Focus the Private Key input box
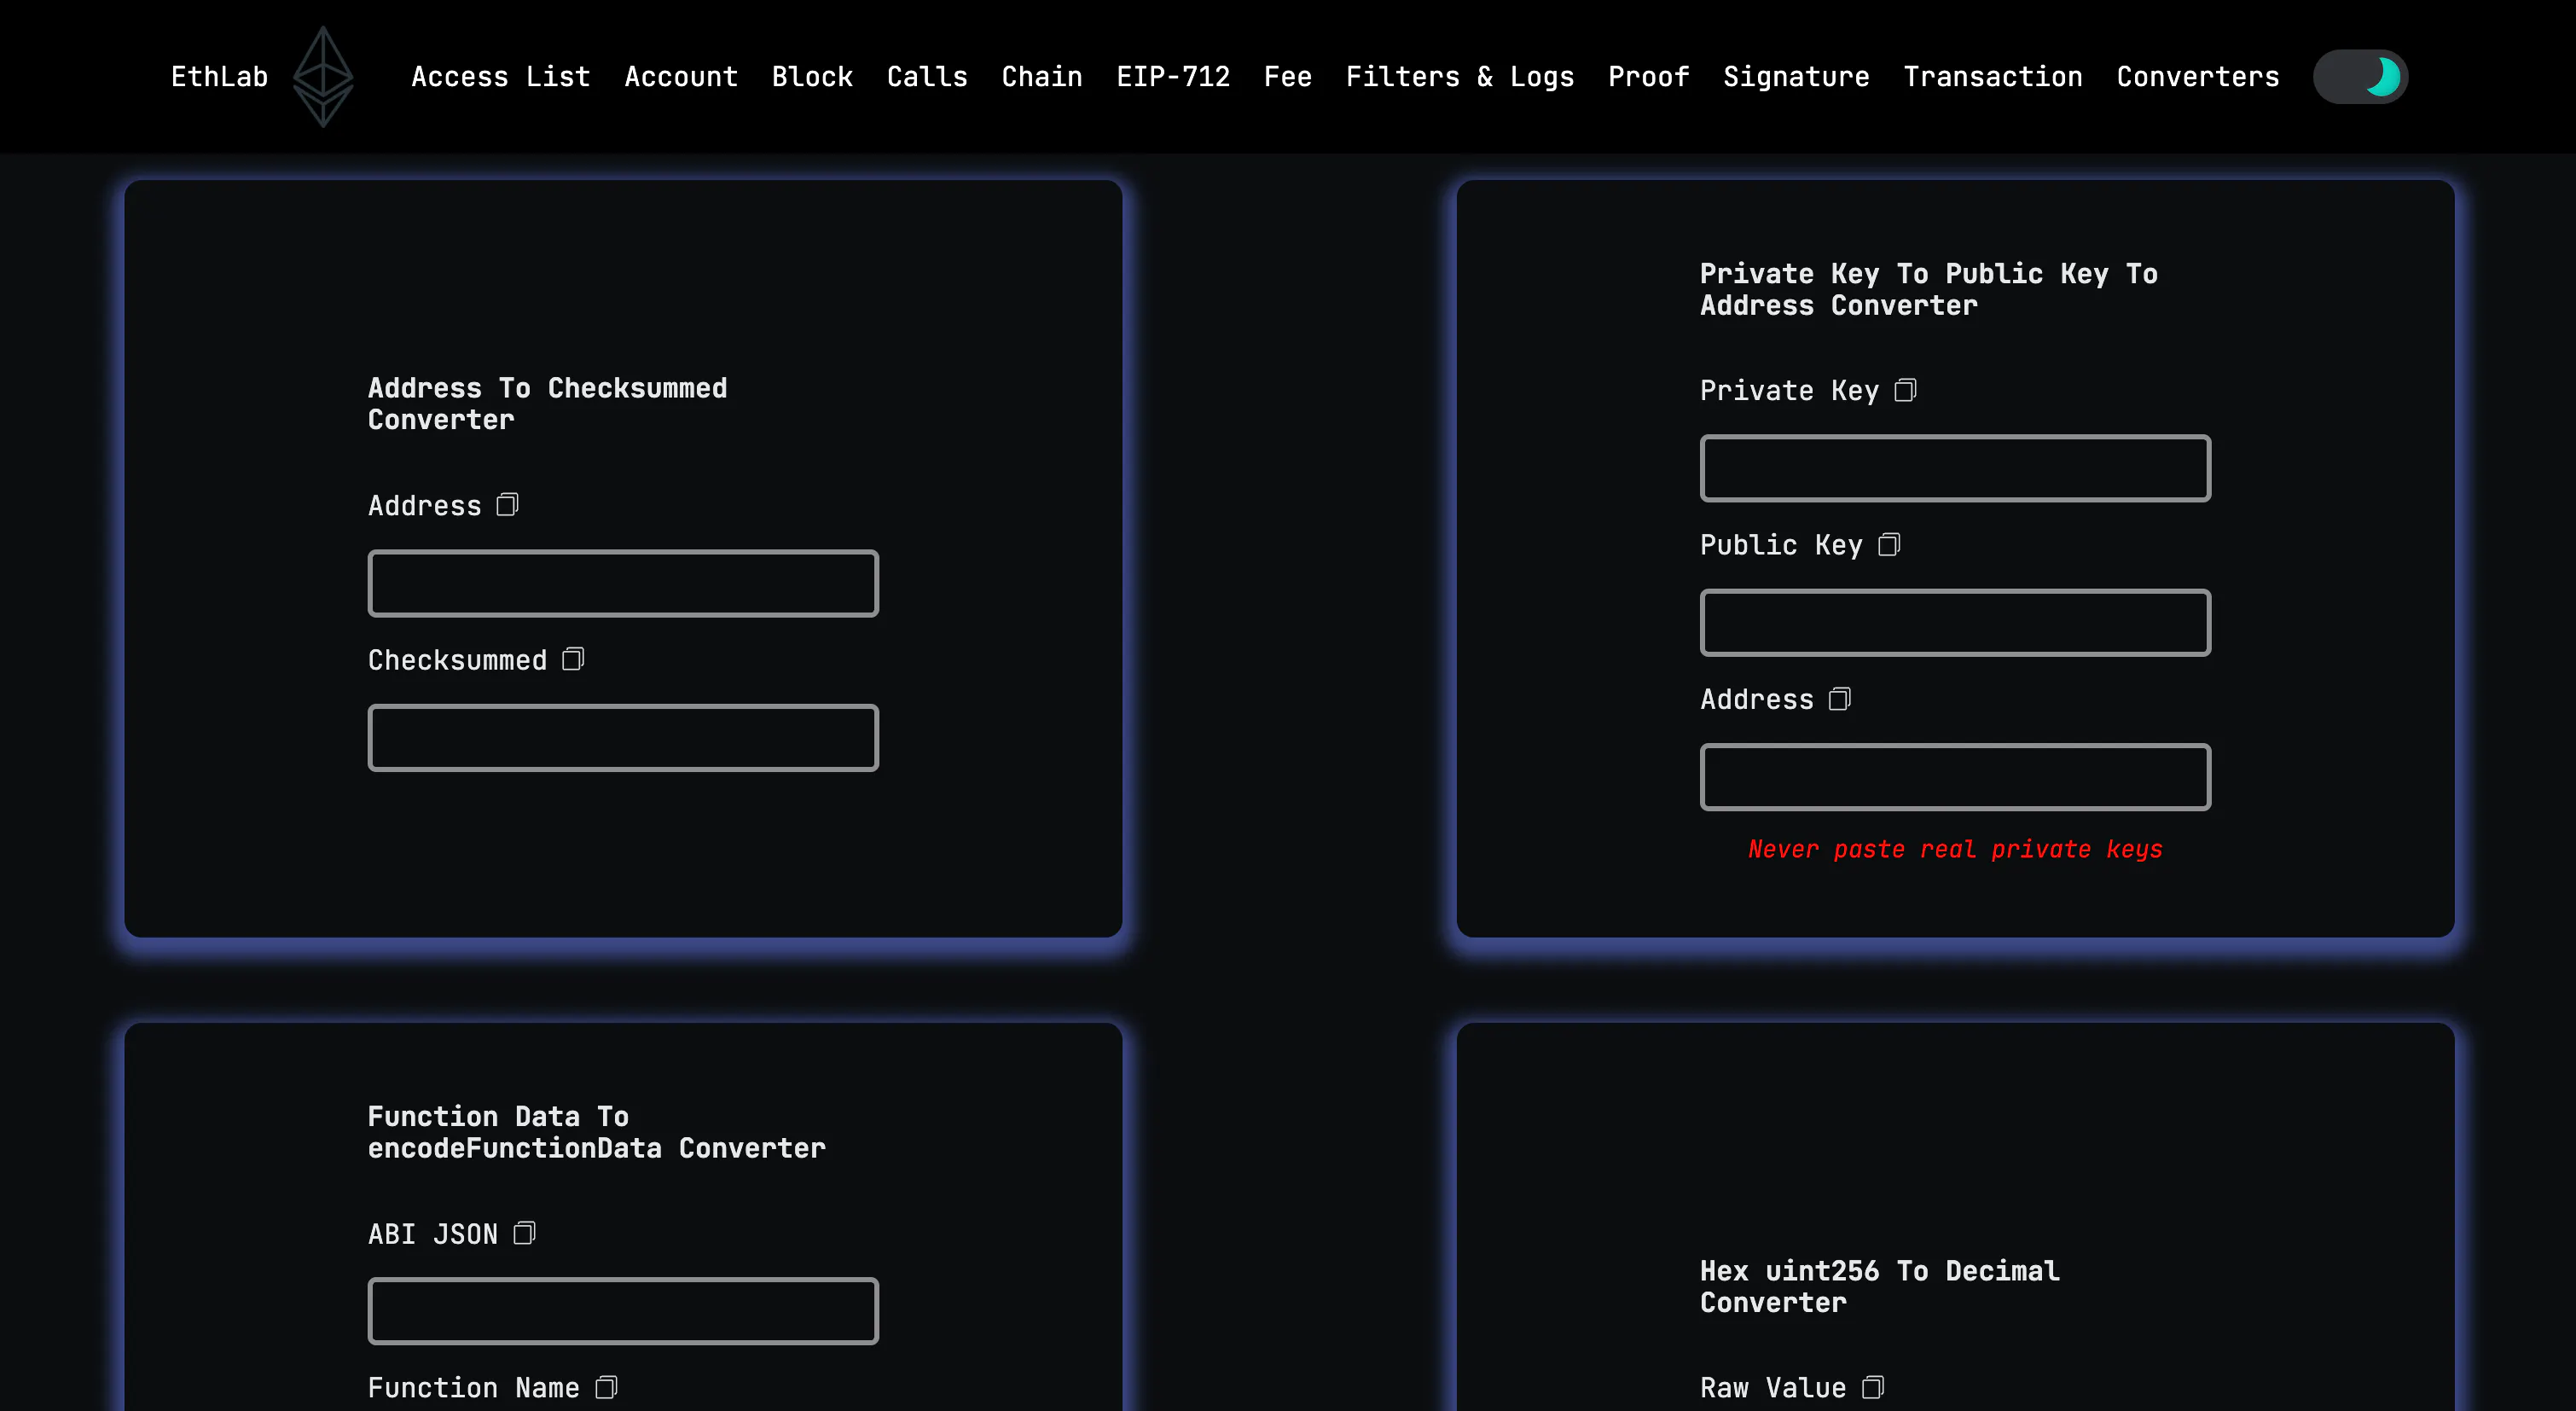The height and width of the screenshot is (1411, 2576). click(1955, 468)
